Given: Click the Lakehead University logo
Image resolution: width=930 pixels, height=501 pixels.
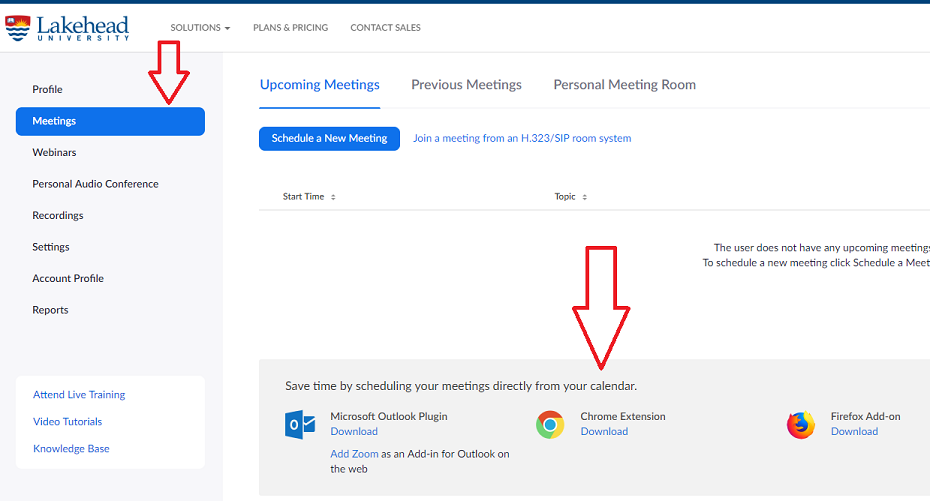Looking at the screenshot, I should pyautogui.click(x=68, y=27).
